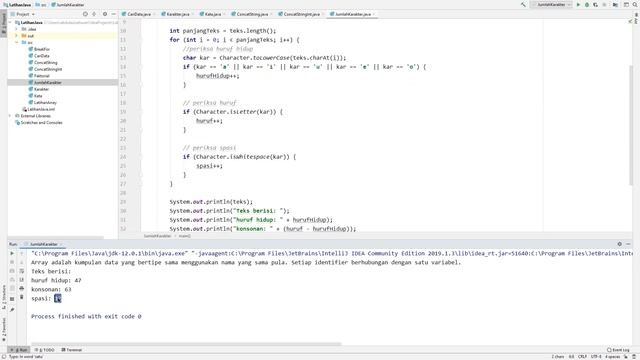
Task: Toggle the Project tool window side tab
Action: (3, 22)
